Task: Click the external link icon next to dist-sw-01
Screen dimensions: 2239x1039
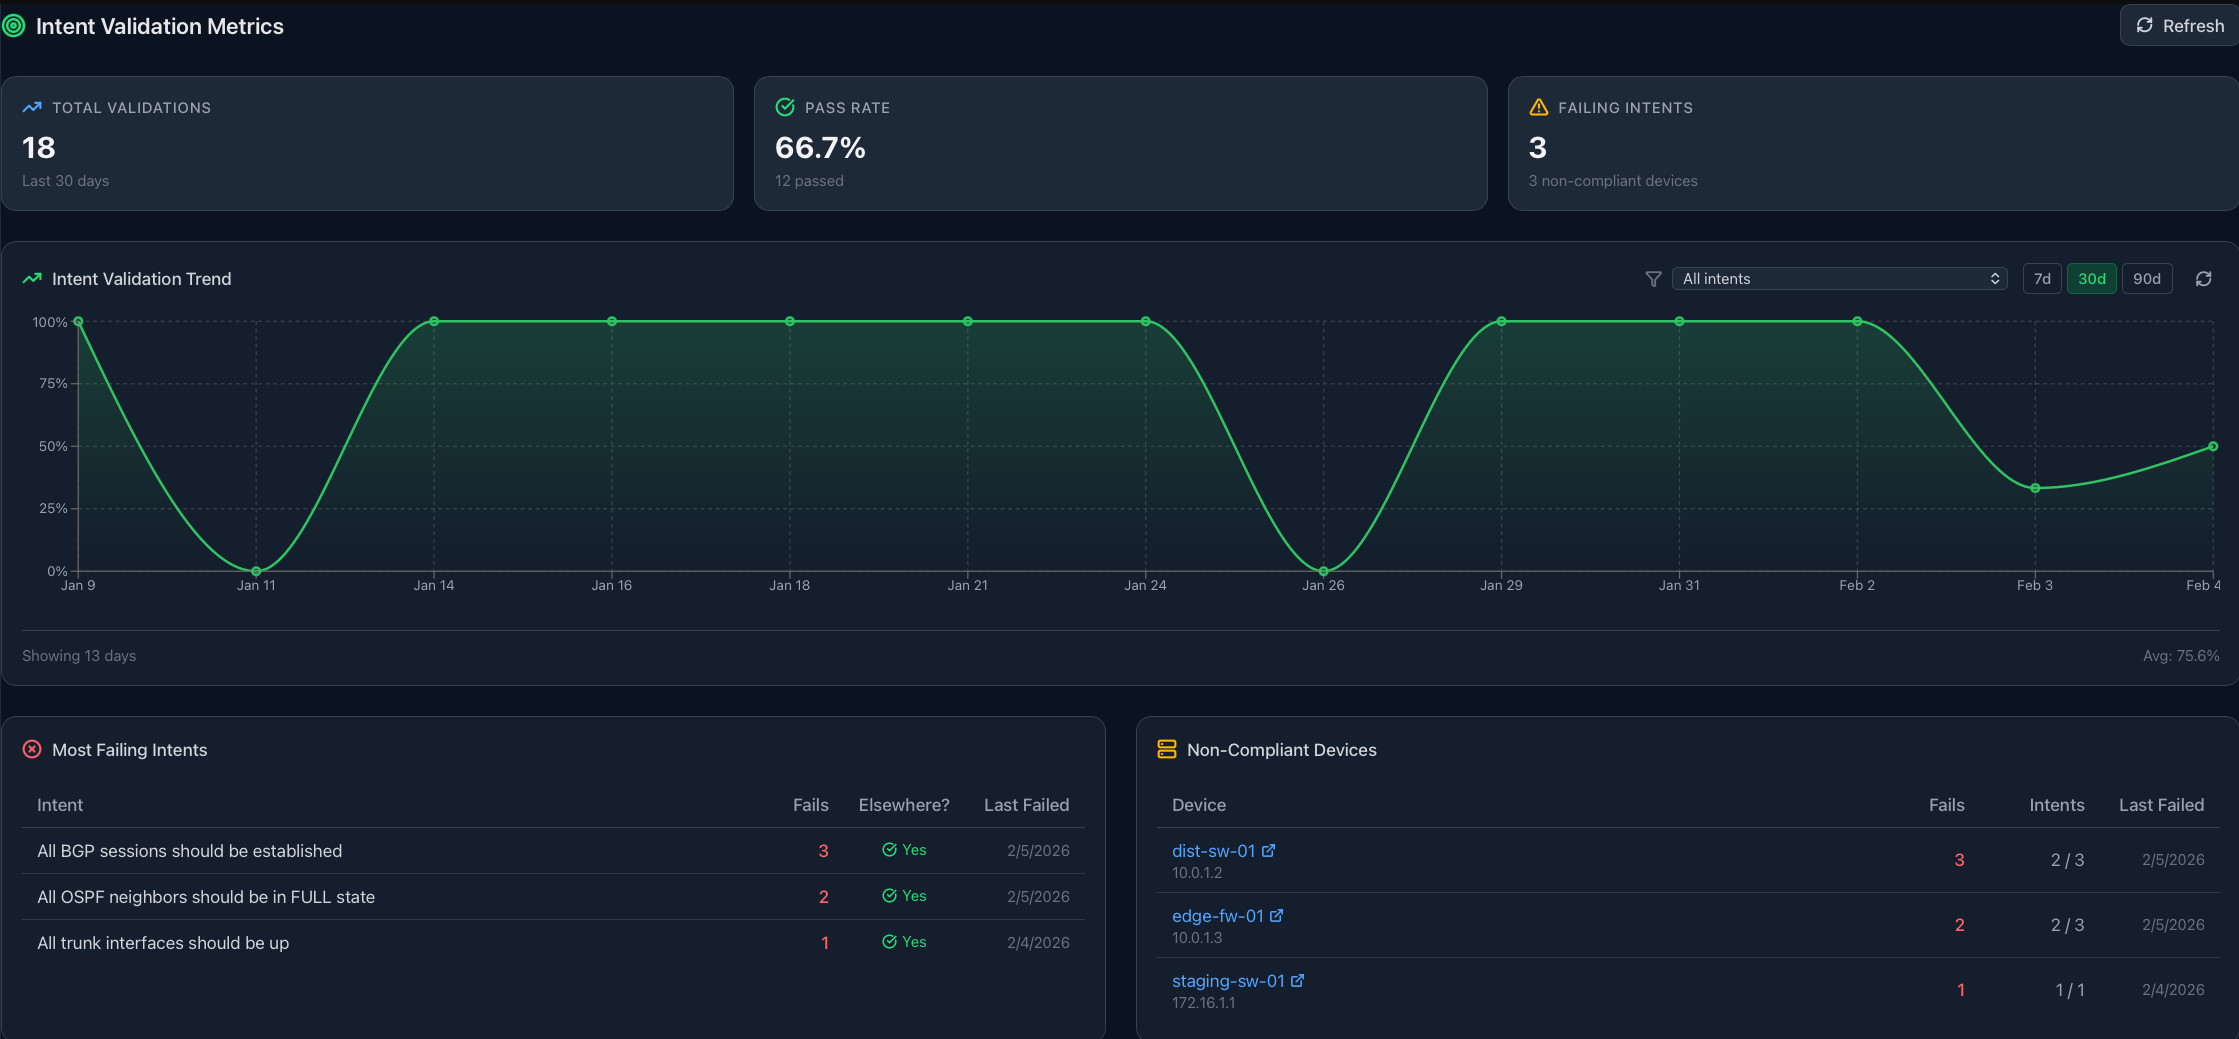Action: coord(1268,850)
